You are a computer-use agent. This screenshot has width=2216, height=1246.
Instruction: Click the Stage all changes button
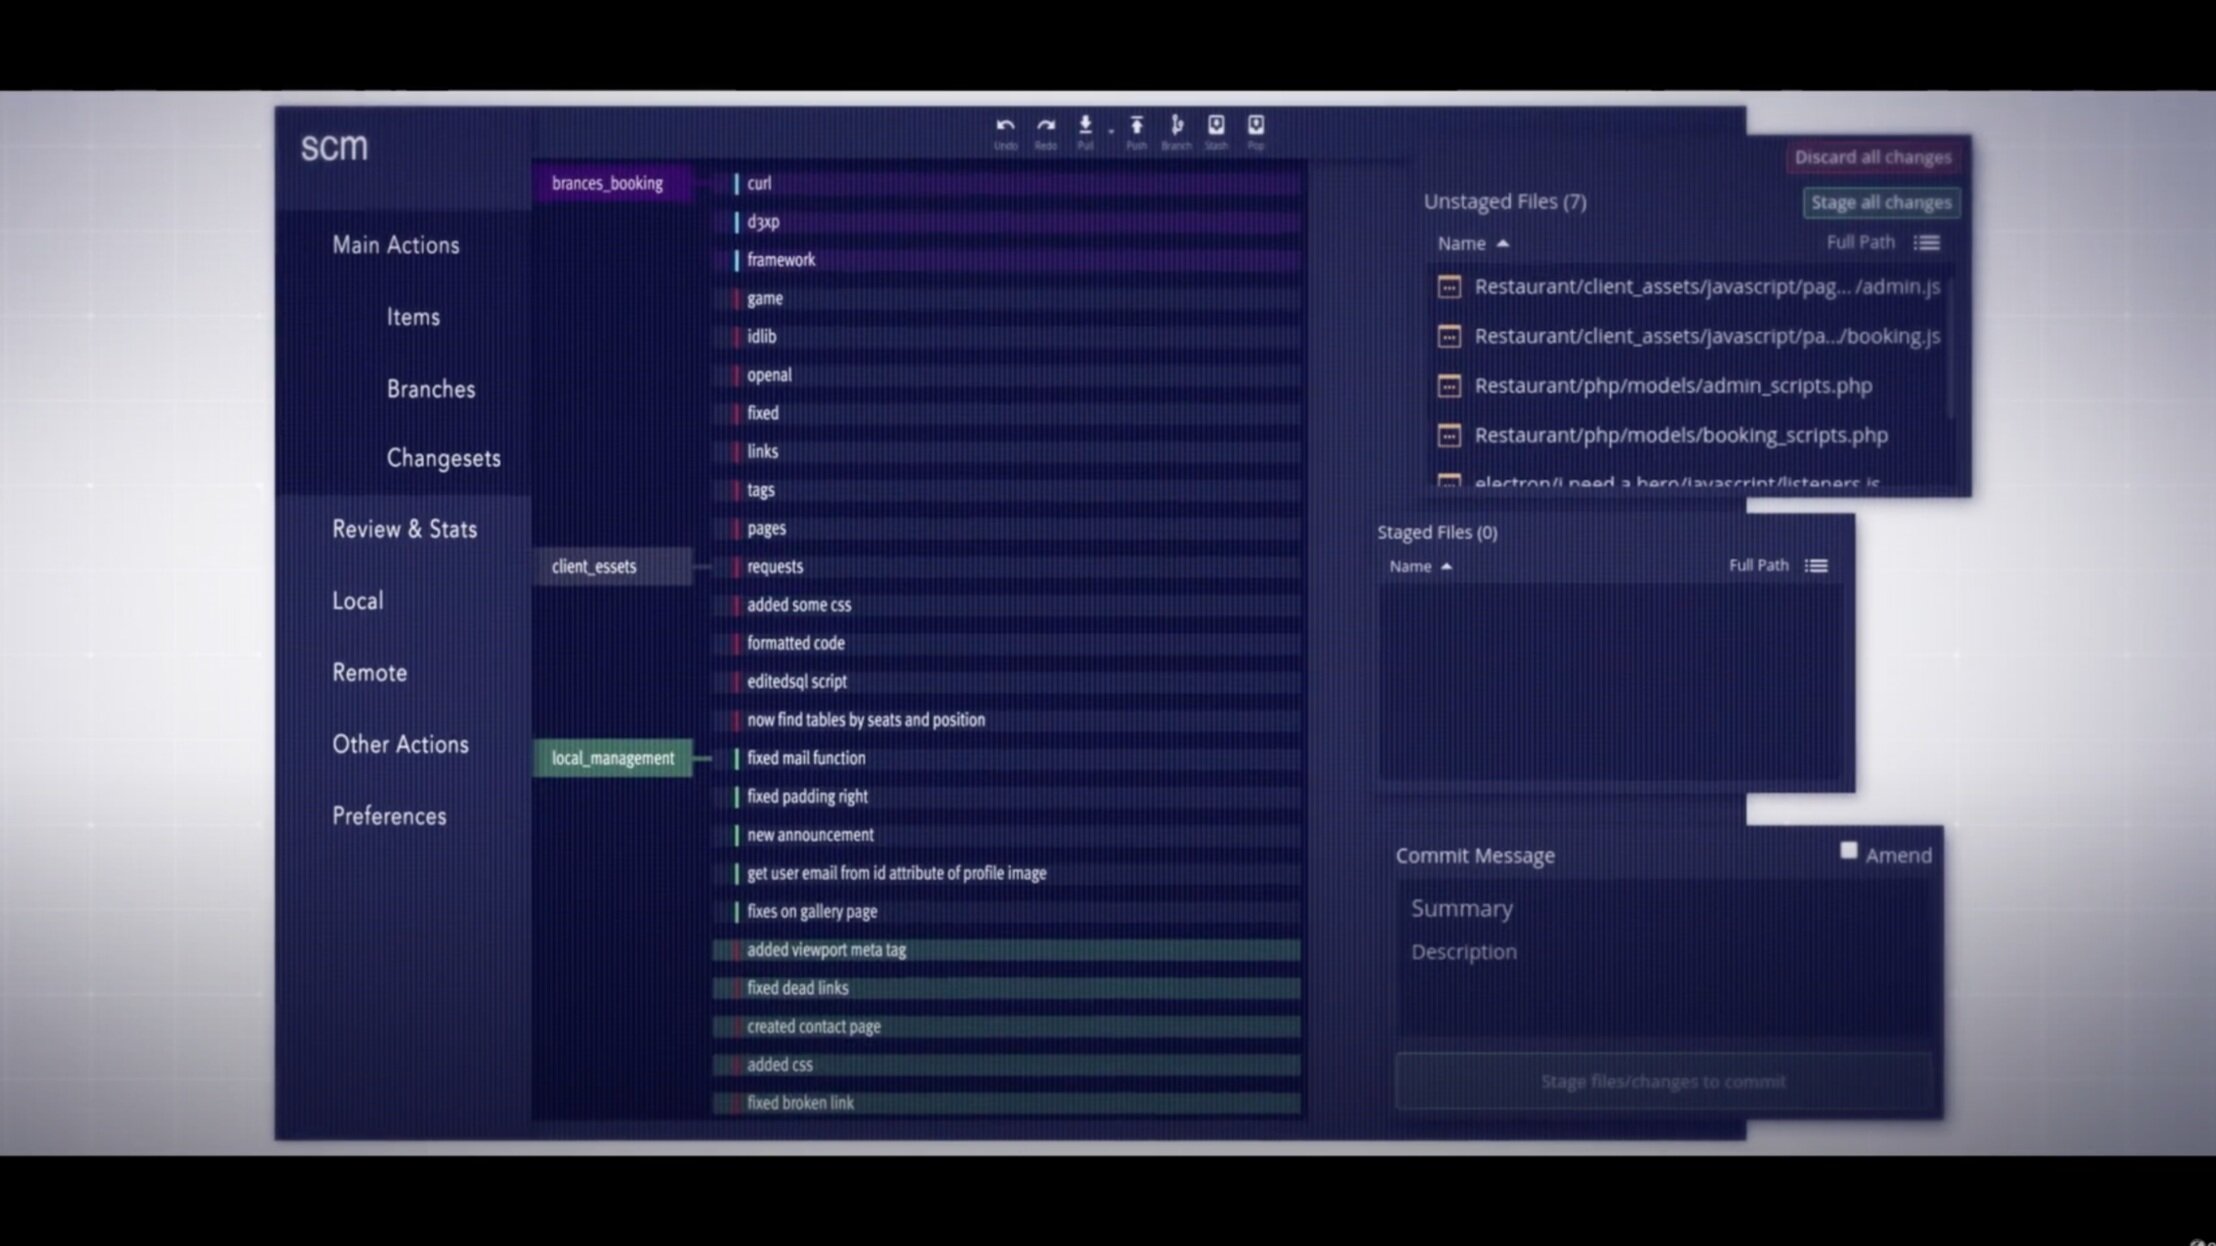(x=1880, y=203)
